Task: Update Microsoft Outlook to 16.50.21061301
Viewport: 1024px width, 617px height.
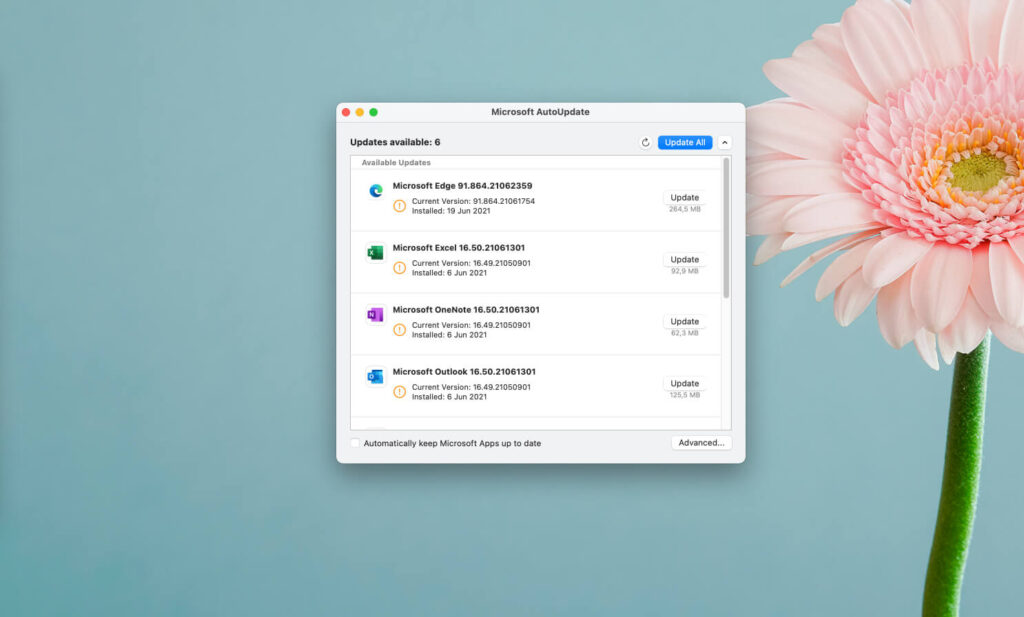Action: point(685,383)
